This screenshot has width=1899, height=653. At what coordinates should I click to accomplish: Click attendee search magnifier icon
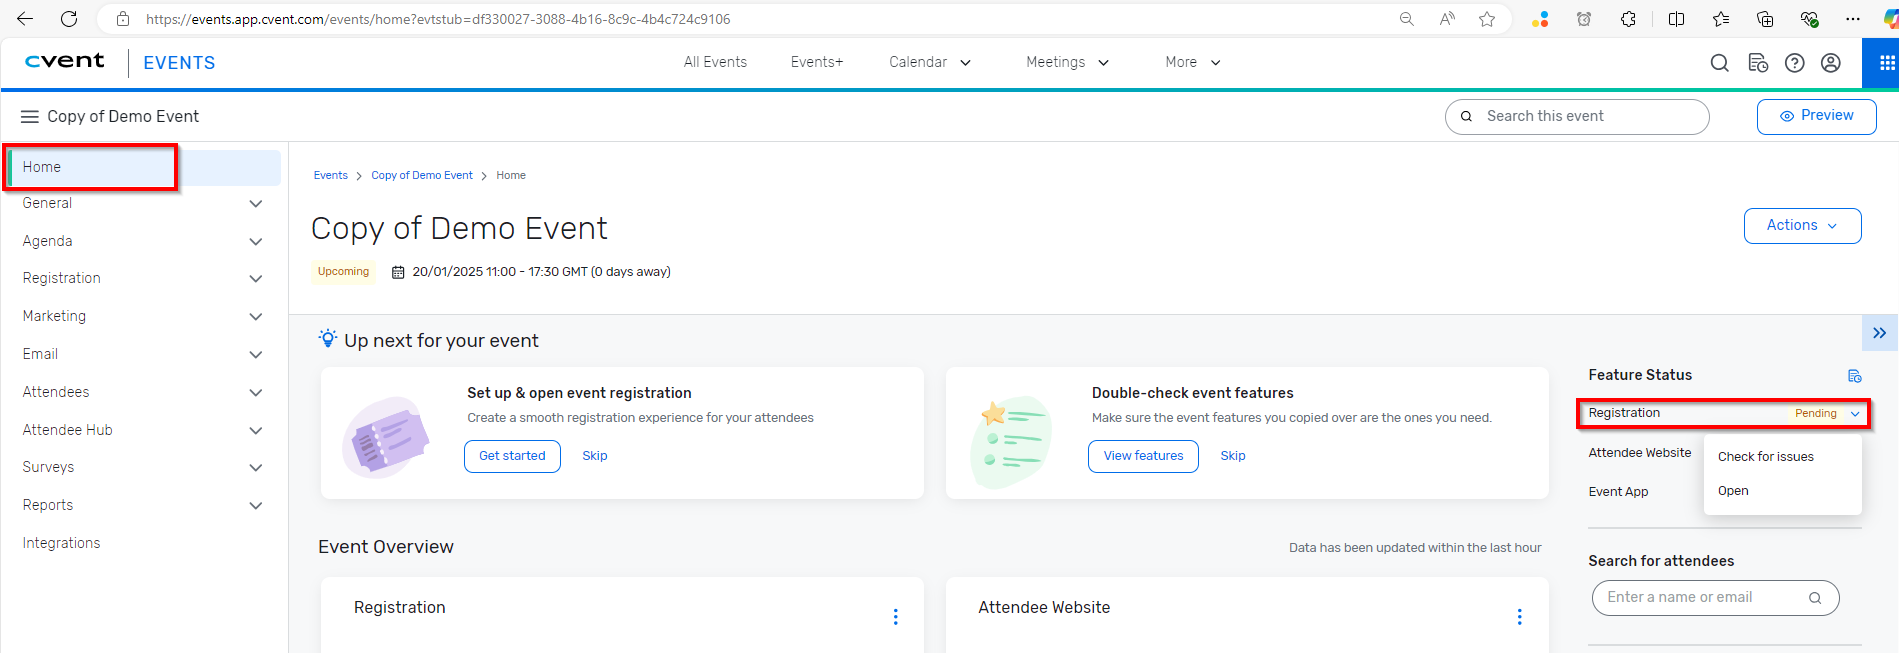click(x=1815, y=598)
